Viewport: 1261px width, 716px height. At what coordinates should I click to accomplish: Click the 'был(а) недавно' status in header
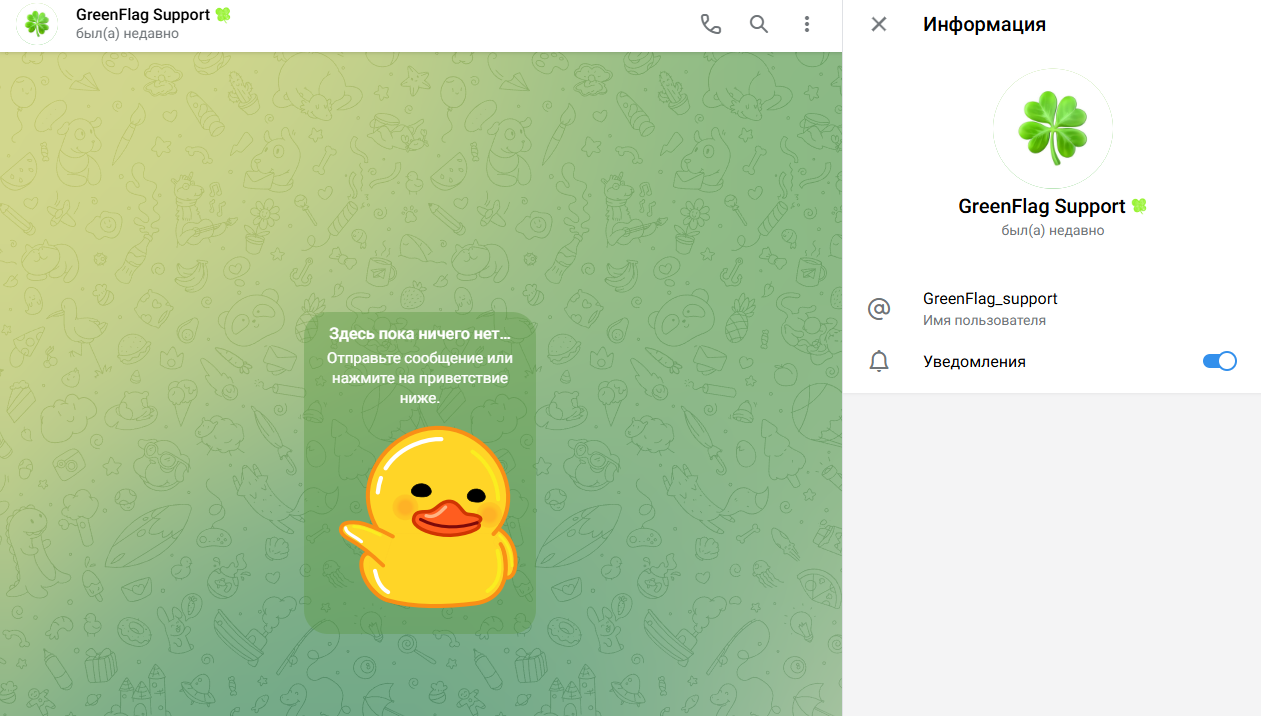[127, 34]
